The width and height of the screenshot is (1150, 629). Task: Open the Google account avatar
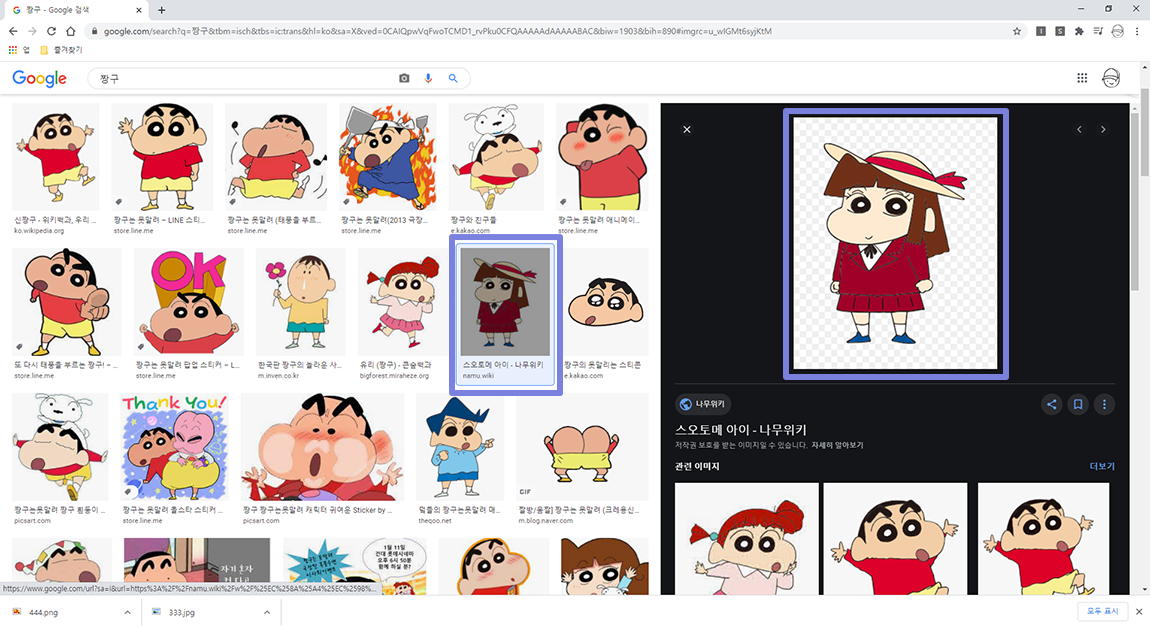coord(1111,78)
